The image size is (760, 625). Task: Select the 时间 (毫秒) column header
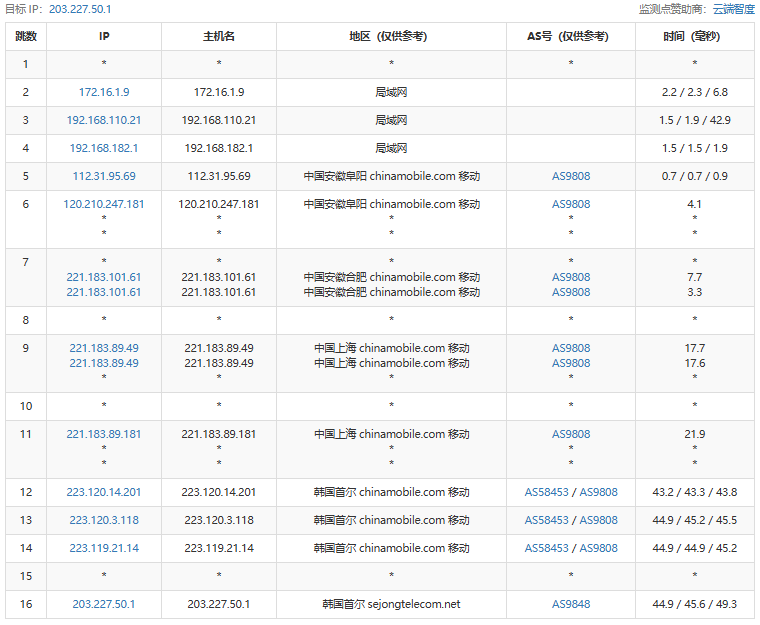(x=695, y=36)
